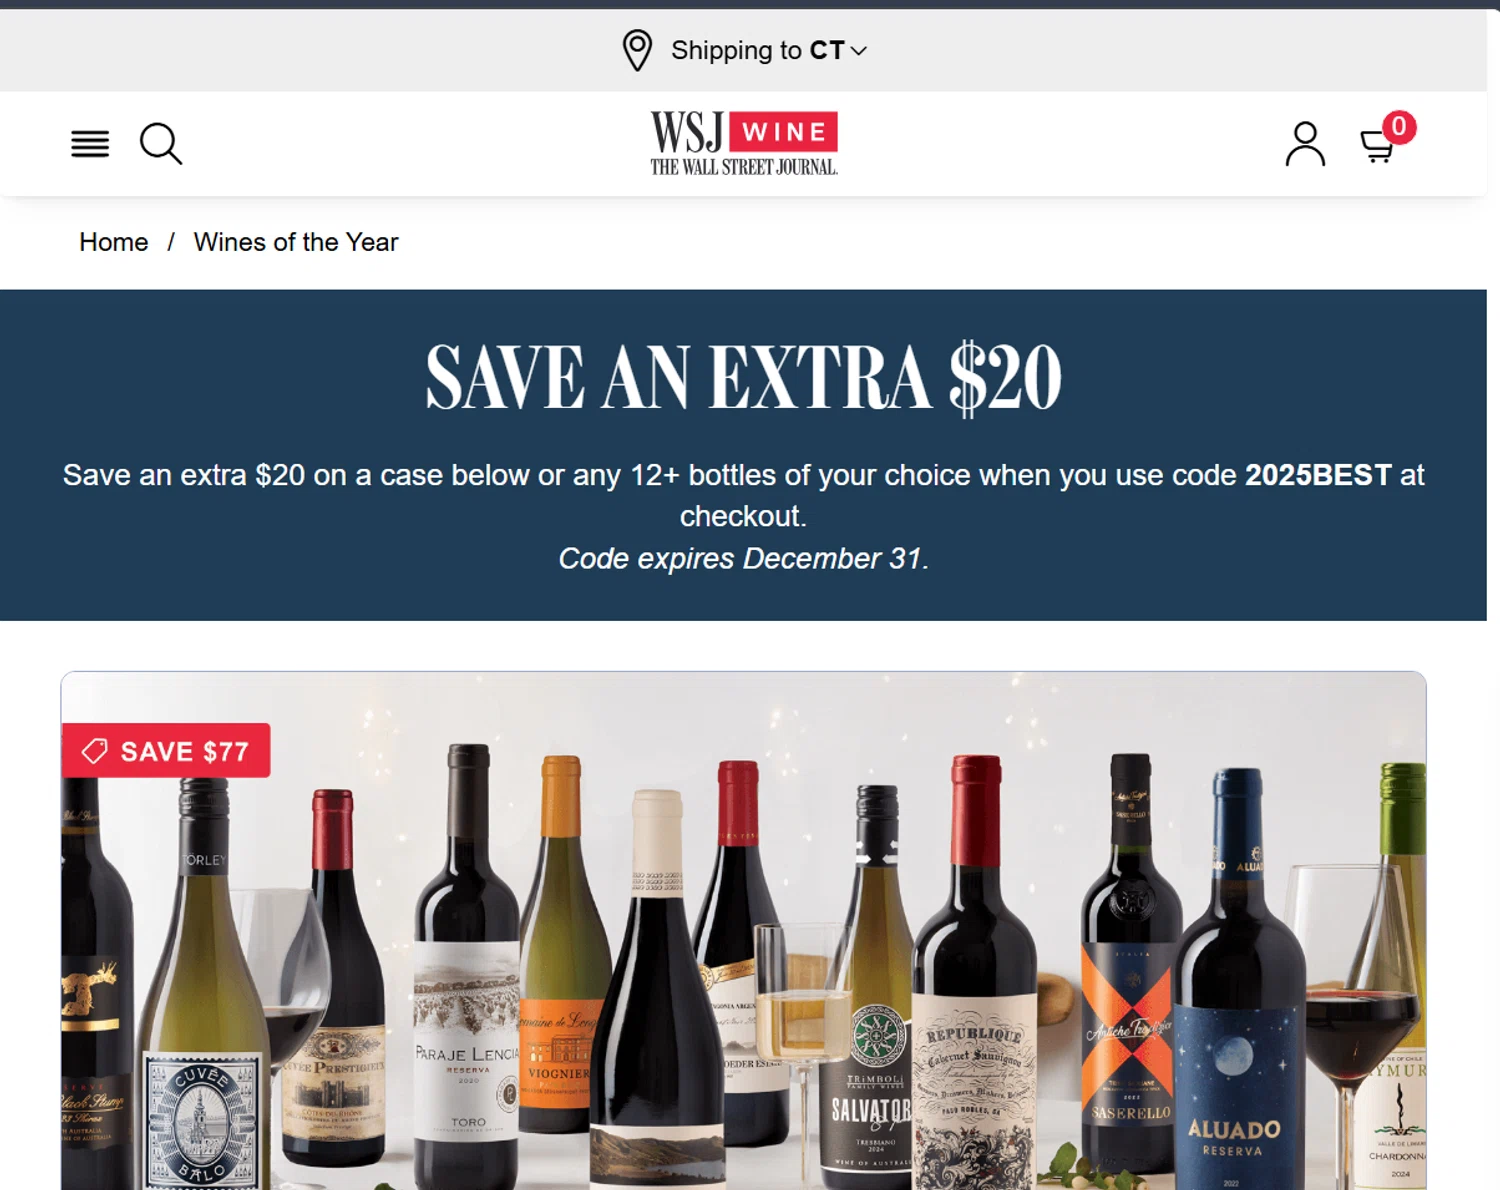Click the Paraje Lencia Toro bottle
Screen dimensions: 1500x1190
coord(467,970)
